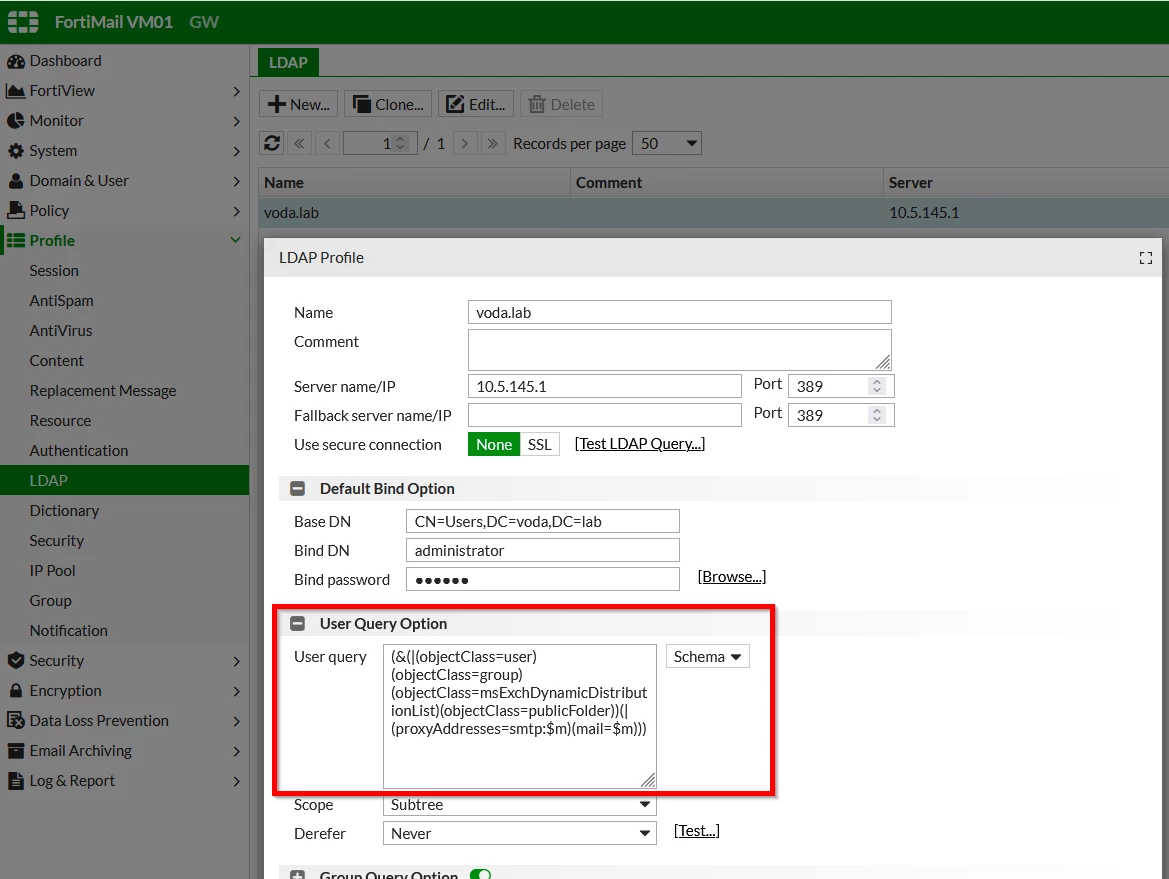Screen dimensions: 1169x879
Task: Collapse the User Query Option section
Action: tap(297, 624)
